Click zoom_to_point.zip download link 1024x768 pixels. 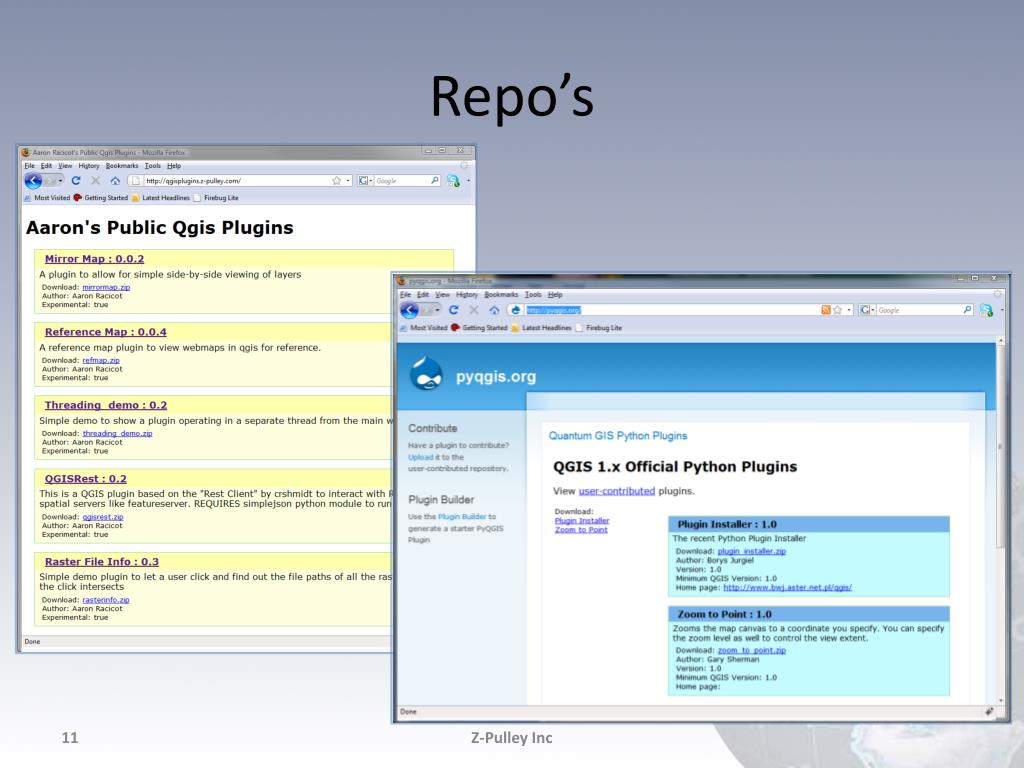pyautogui.click(x=752, y=650)
